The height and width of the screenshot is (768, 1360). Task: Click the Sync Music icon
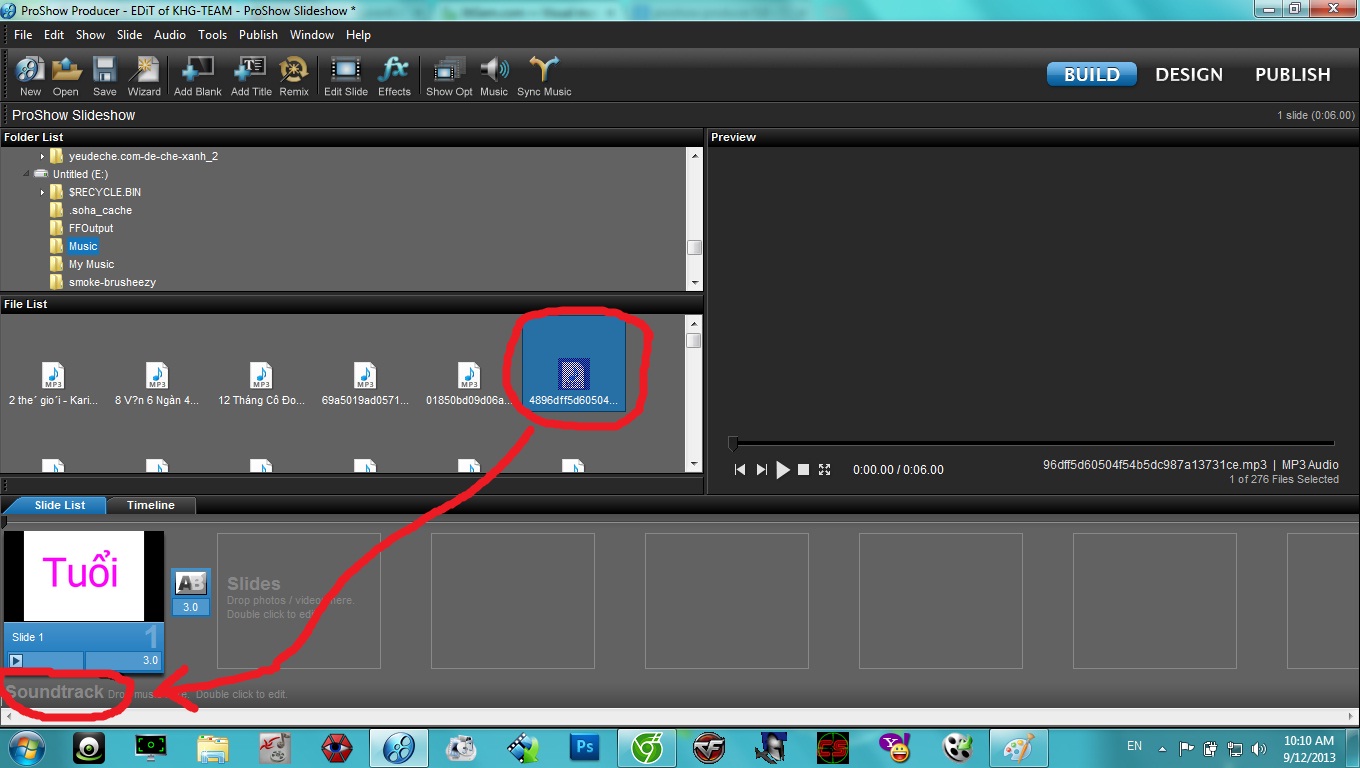click(544, 76)
